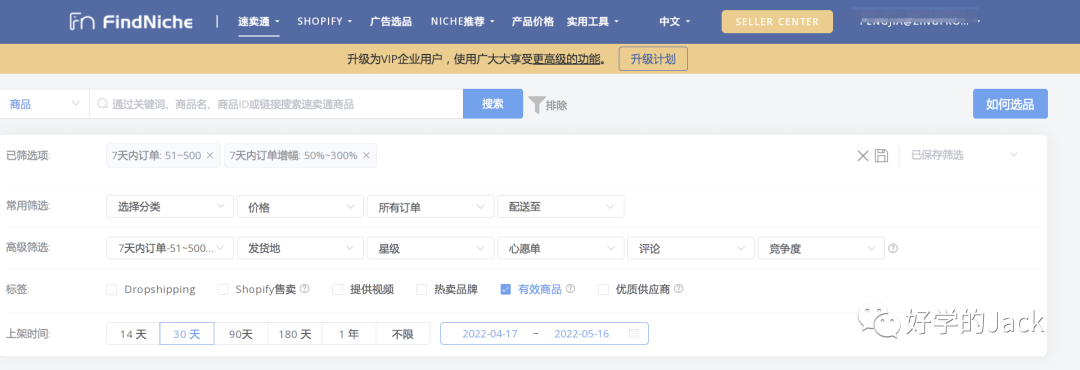Viewport: 1080px width, 370px height.
Task: Go to 广告选品
Action: pyautogui.click(x=391, y=21)
